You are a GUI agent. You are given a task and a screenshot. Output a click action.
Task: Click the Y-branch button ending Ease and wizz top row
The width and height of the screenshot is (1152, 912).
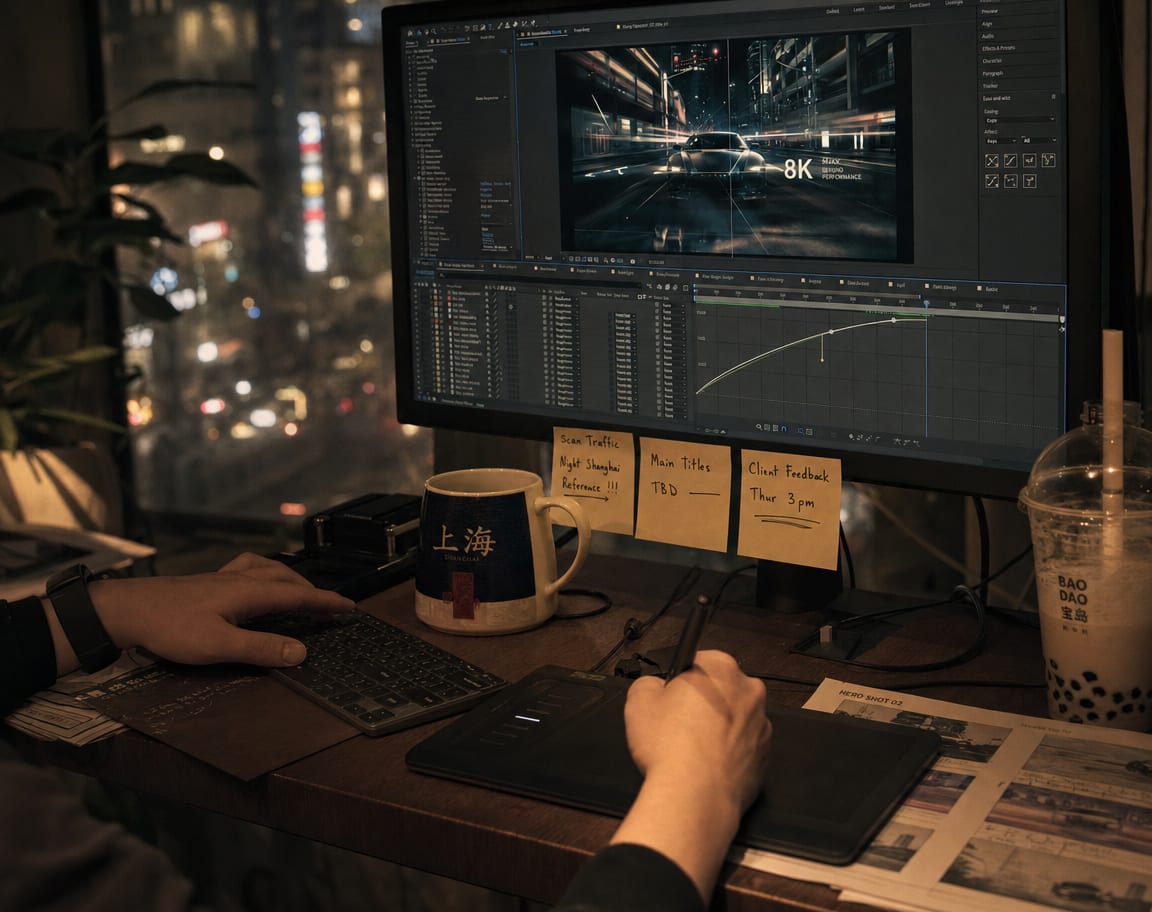coord(1048,160)
